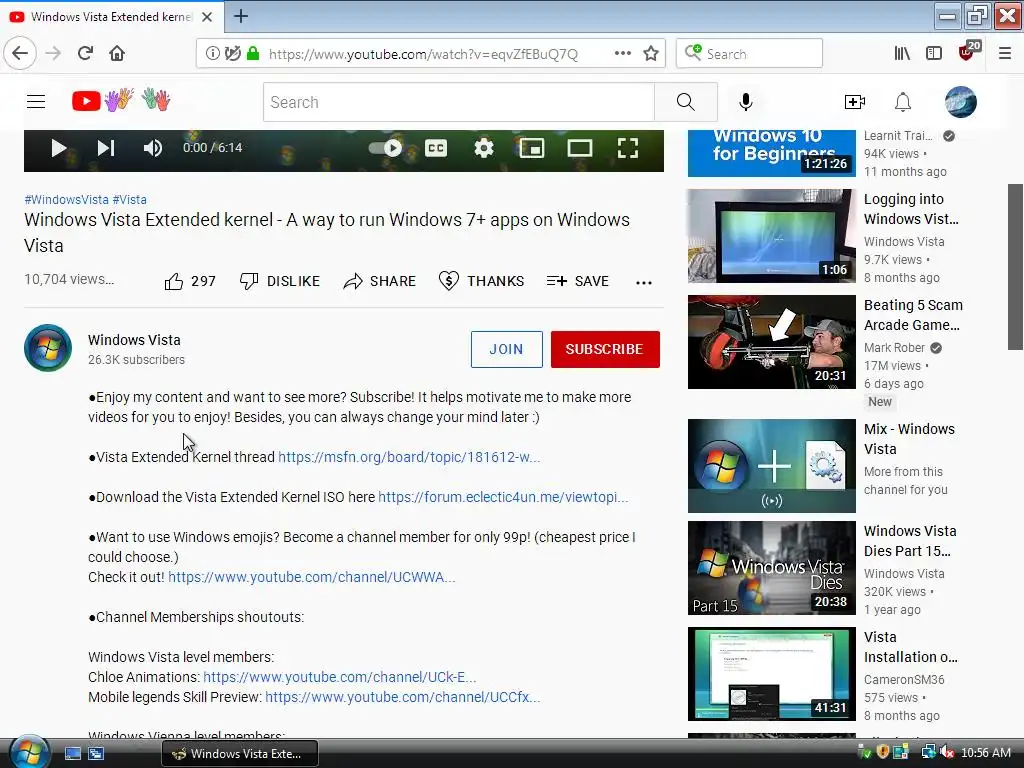The image size is (1024, 768).
Task: Click the JOIN channel button
Action: 507,349
